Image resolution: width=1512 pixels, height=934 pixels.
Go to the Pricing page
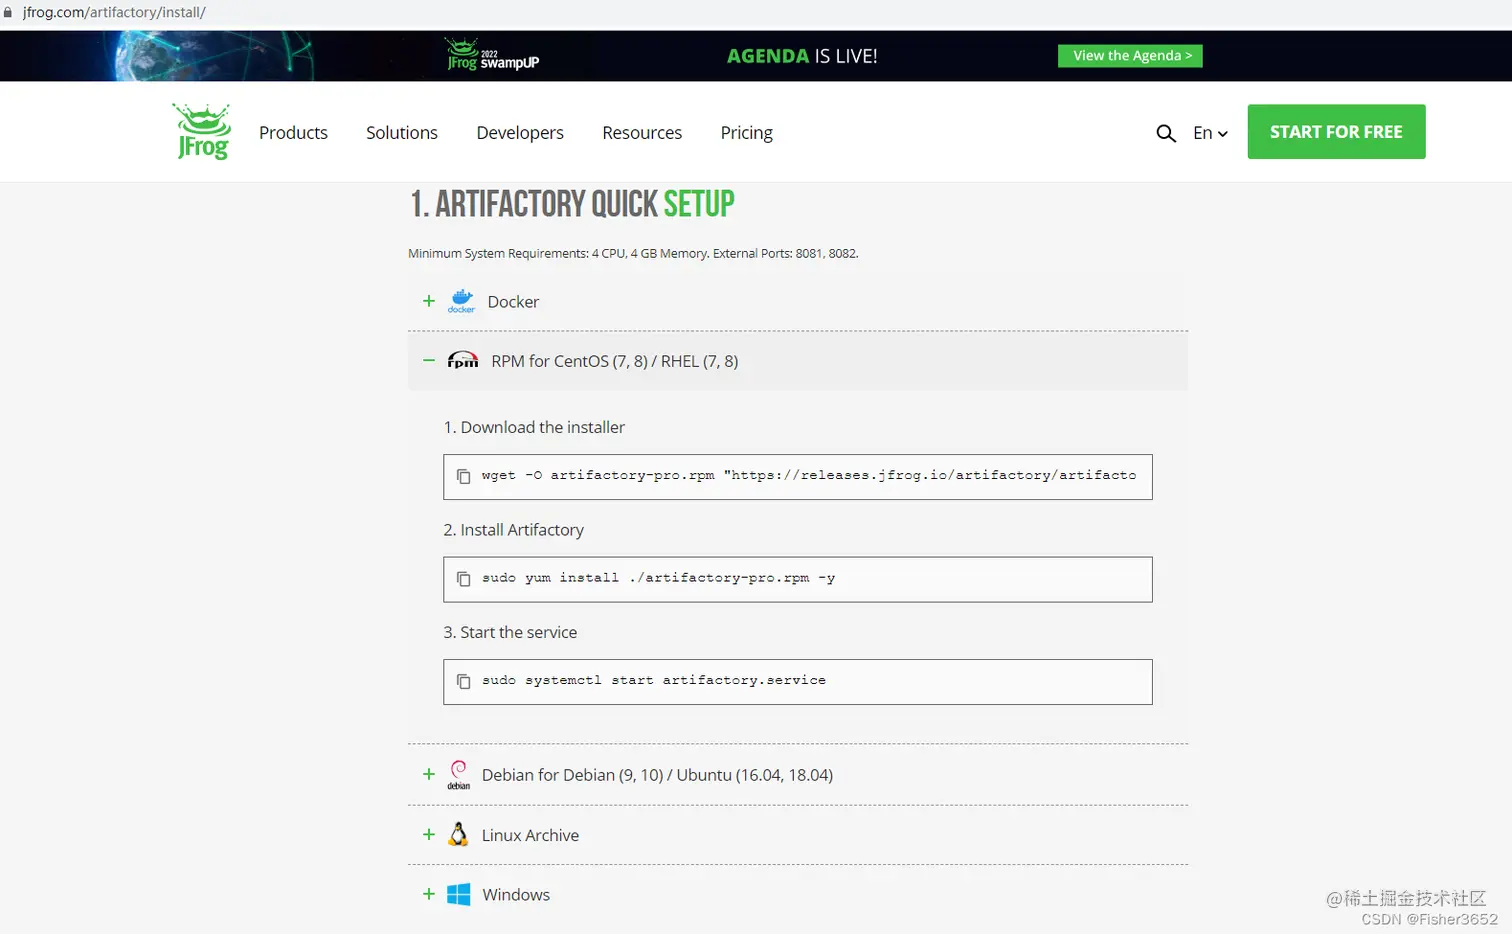tap(746, 133)
